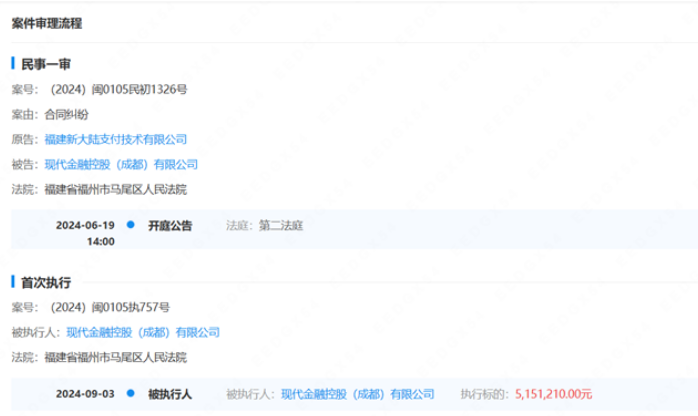Click the blue dot beside bold 被执行人
Viewport: 698px width, 416px height.
pyautogui.click(x=131, y=393)
